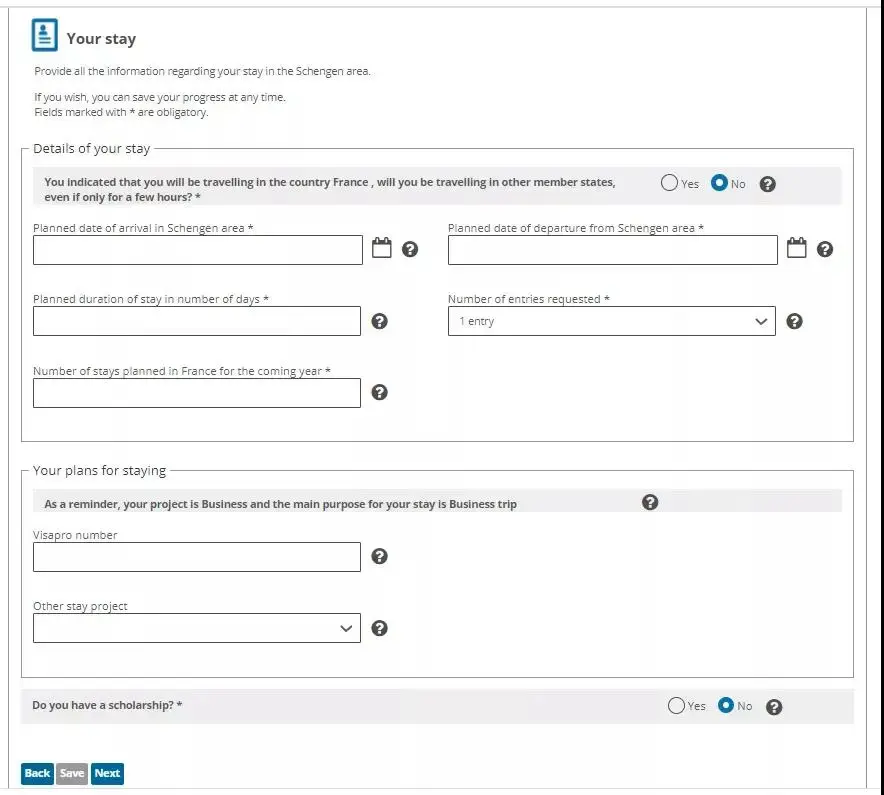Choose No for the scholarship question
This screenshot has width=884, height=795.
tap(726, 705)
